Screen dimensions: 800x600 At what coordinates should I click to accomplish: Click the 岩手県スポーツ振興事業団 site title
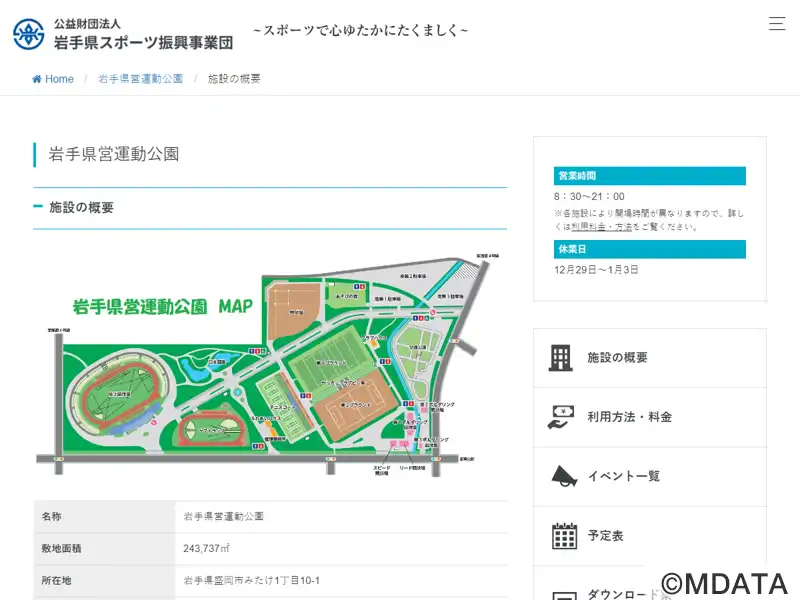[x=143, y=43]
